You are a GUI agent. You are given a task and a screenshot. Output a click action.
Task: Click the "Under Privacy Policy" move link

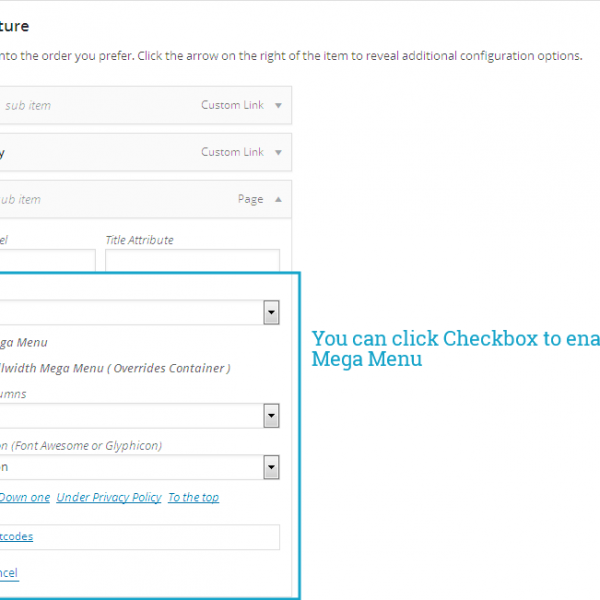pyautogui.click(x=109, y=497)
